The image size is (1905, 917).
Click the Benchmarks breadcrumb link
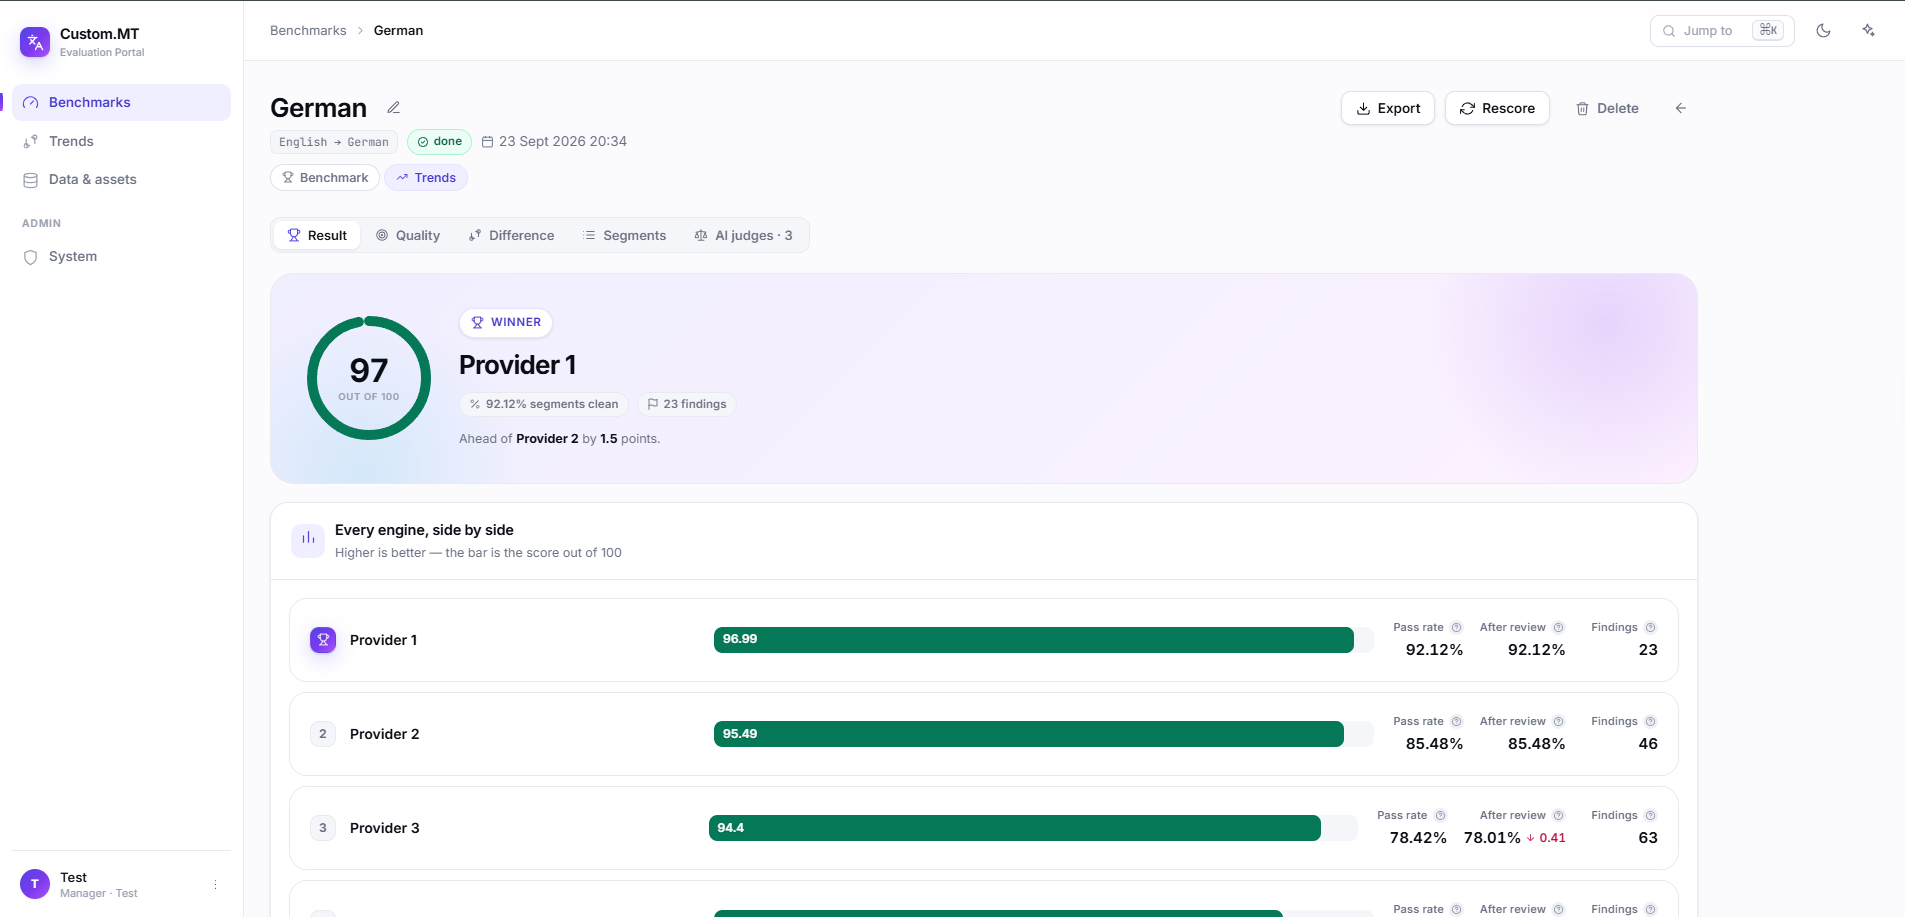tap(308, 30)
